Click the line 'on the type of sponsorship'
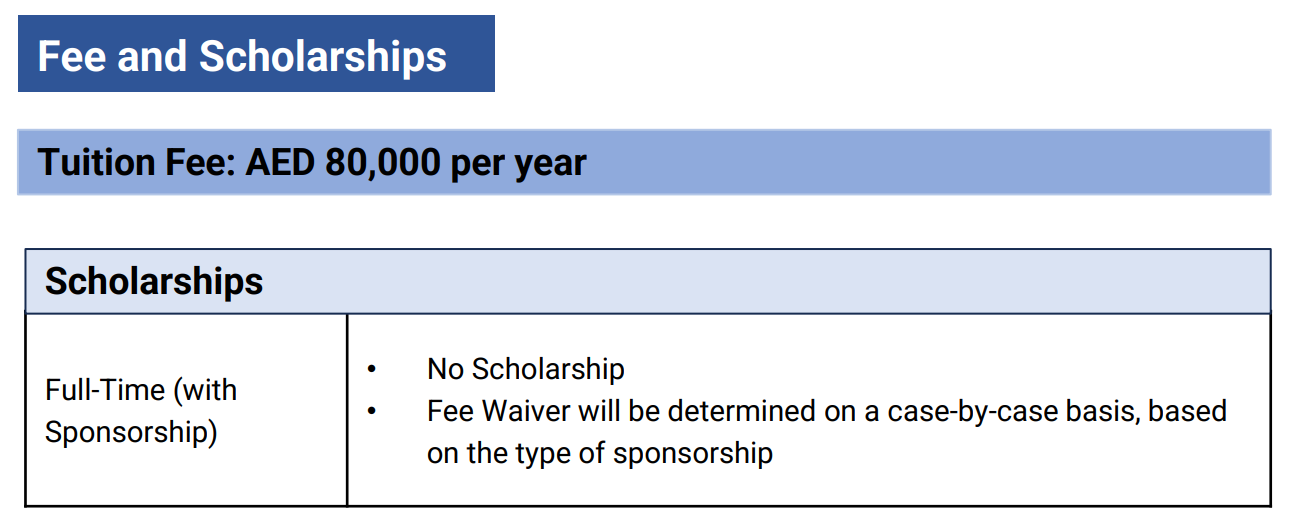Image resolution: width=1290 pixels, height=516 pixels. tap(600, 454)
